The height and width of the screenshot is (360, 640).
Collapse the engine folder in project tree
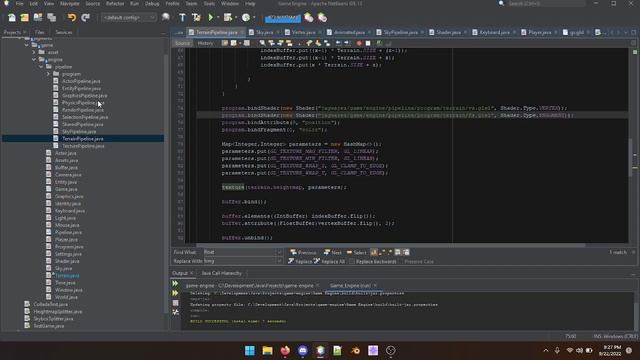[34, 60]
